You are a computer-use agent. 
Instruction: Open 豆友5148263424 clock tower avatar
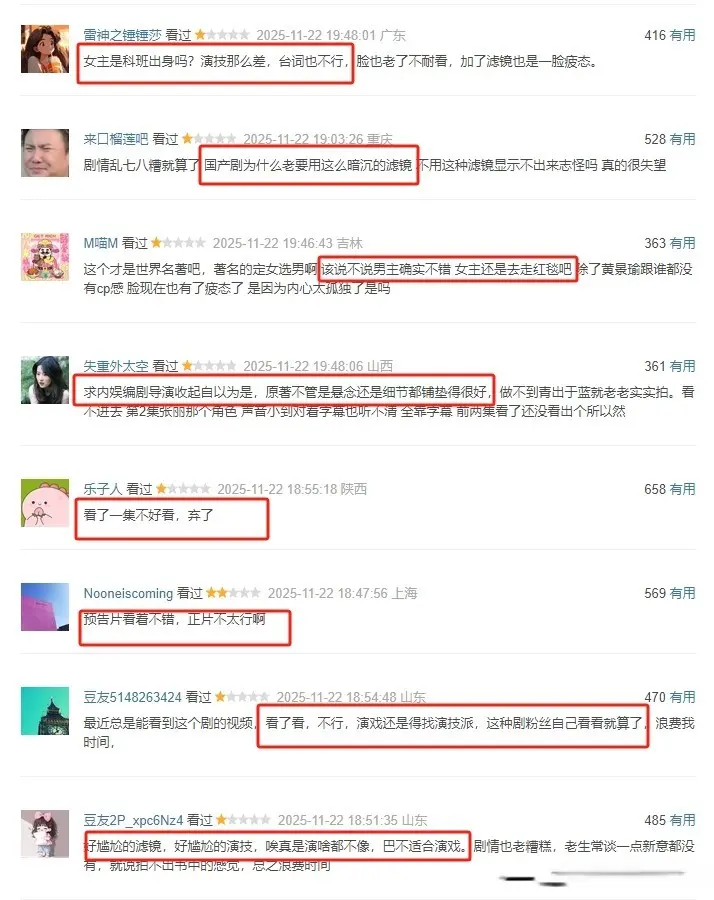coord(45,711)
